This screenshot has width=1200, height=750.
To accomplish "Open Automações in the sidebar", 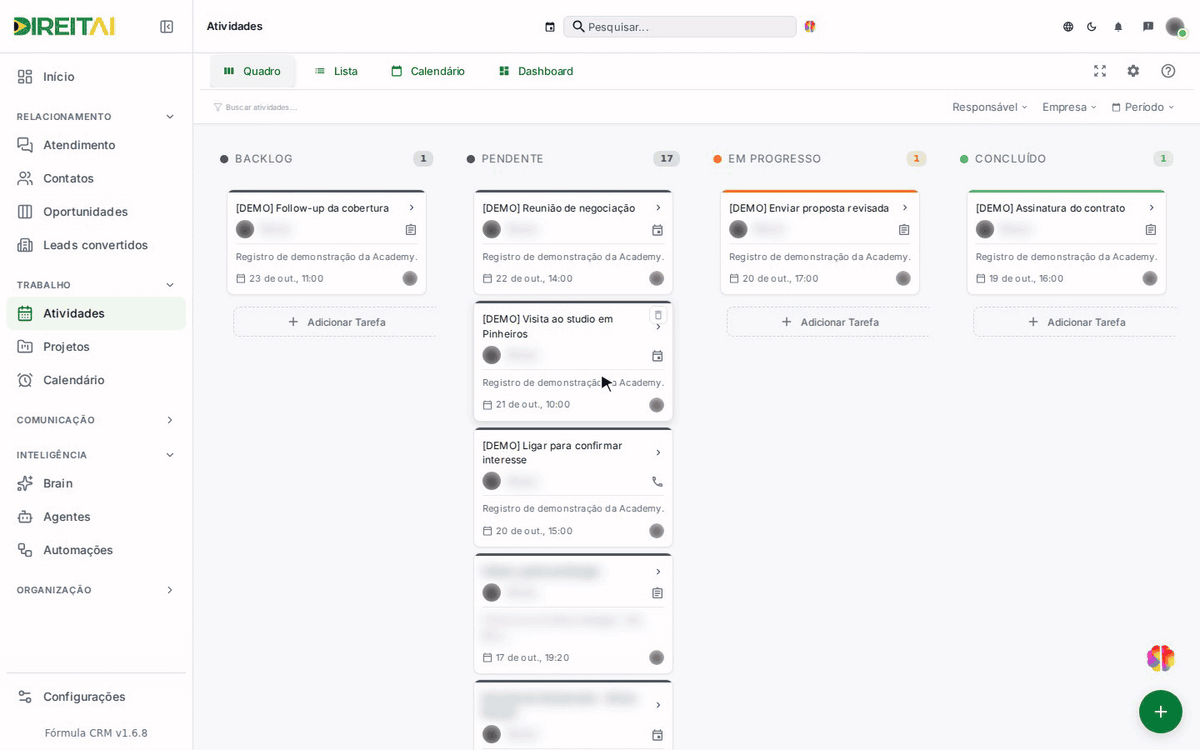I will (x=96, y=550).
